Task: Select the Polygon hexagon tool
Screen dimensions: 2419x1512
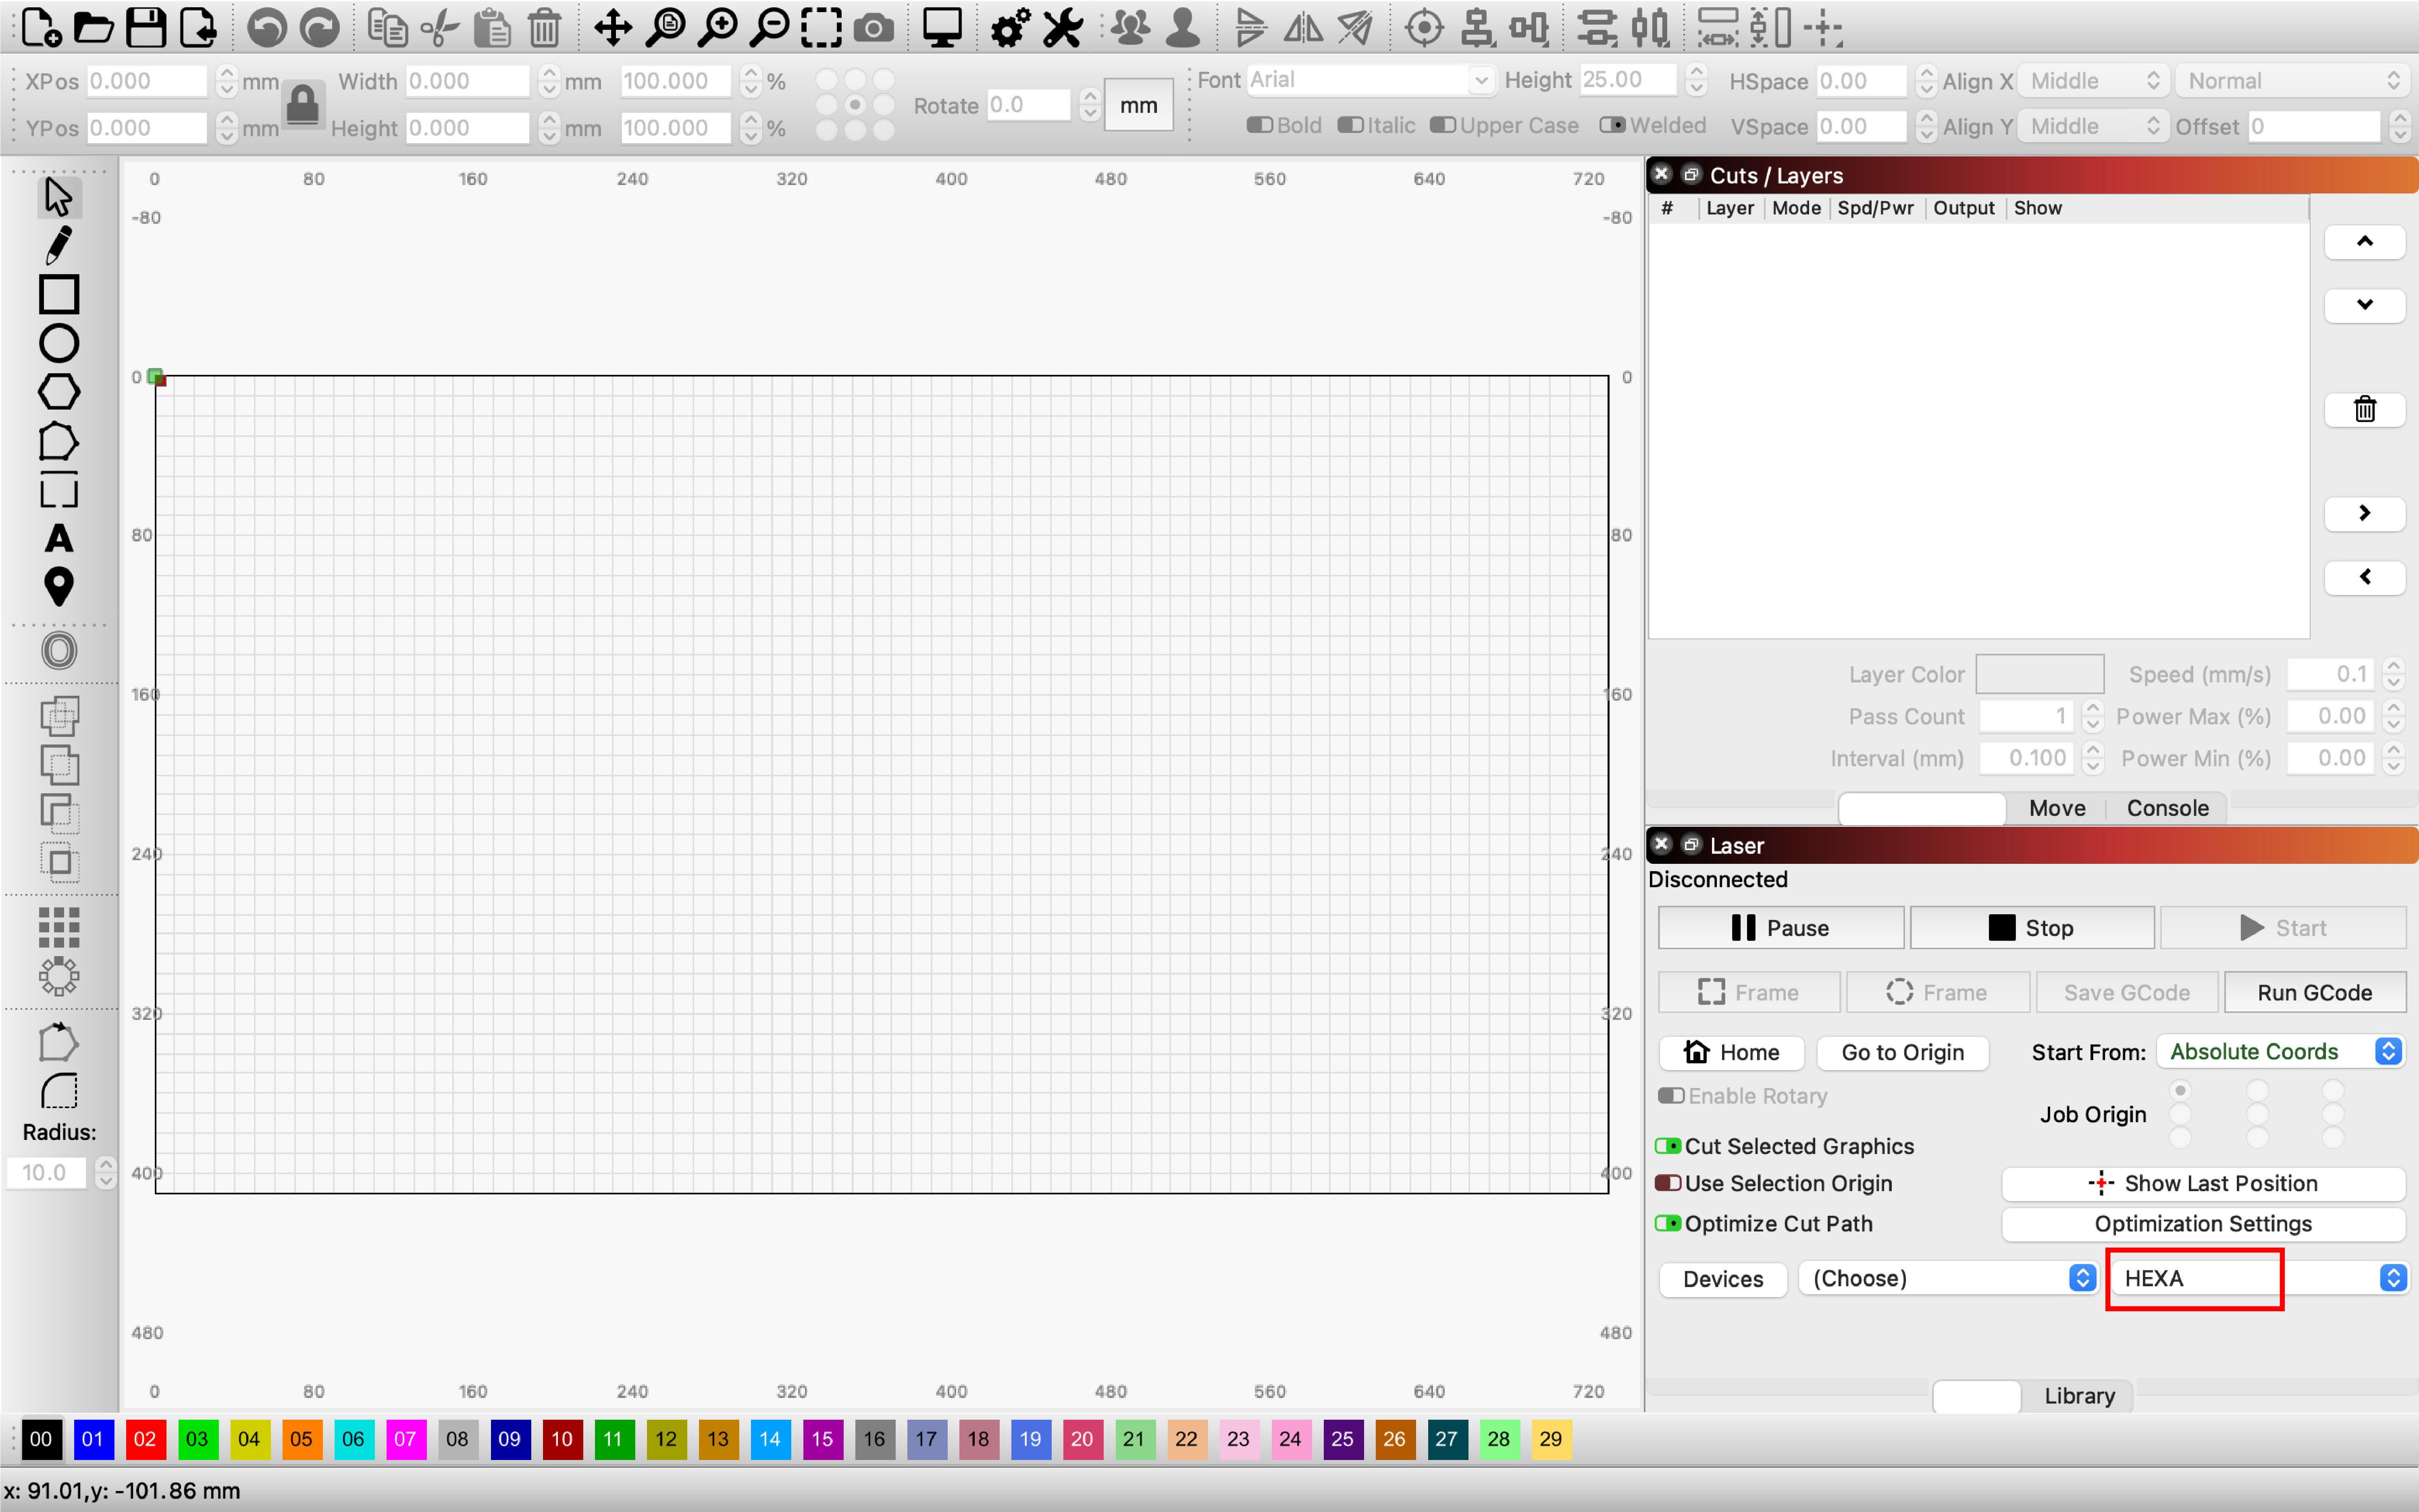Action: (58, 392)
